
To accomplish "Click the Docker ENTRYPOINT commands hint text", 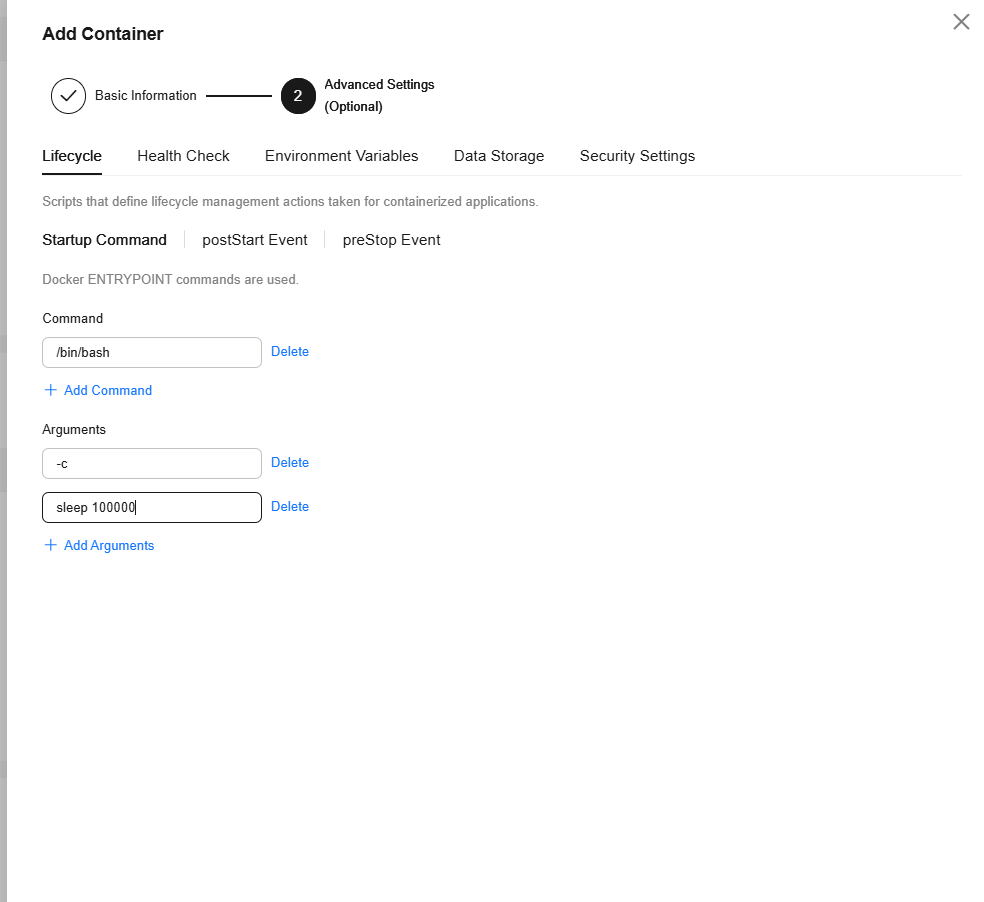I will pyautogui.click(x=170, y=279).
